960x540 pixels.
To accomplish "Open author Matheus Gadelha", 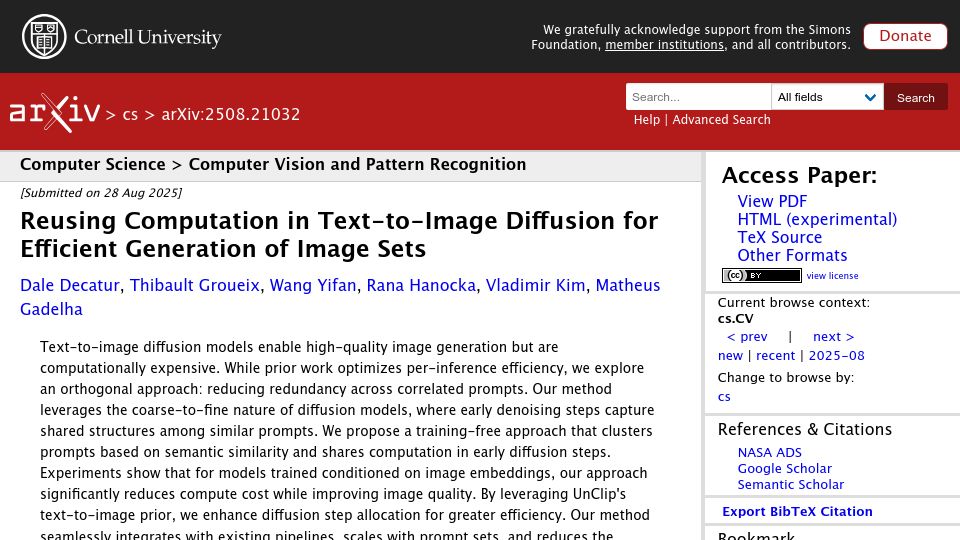I will click(628, 285).
